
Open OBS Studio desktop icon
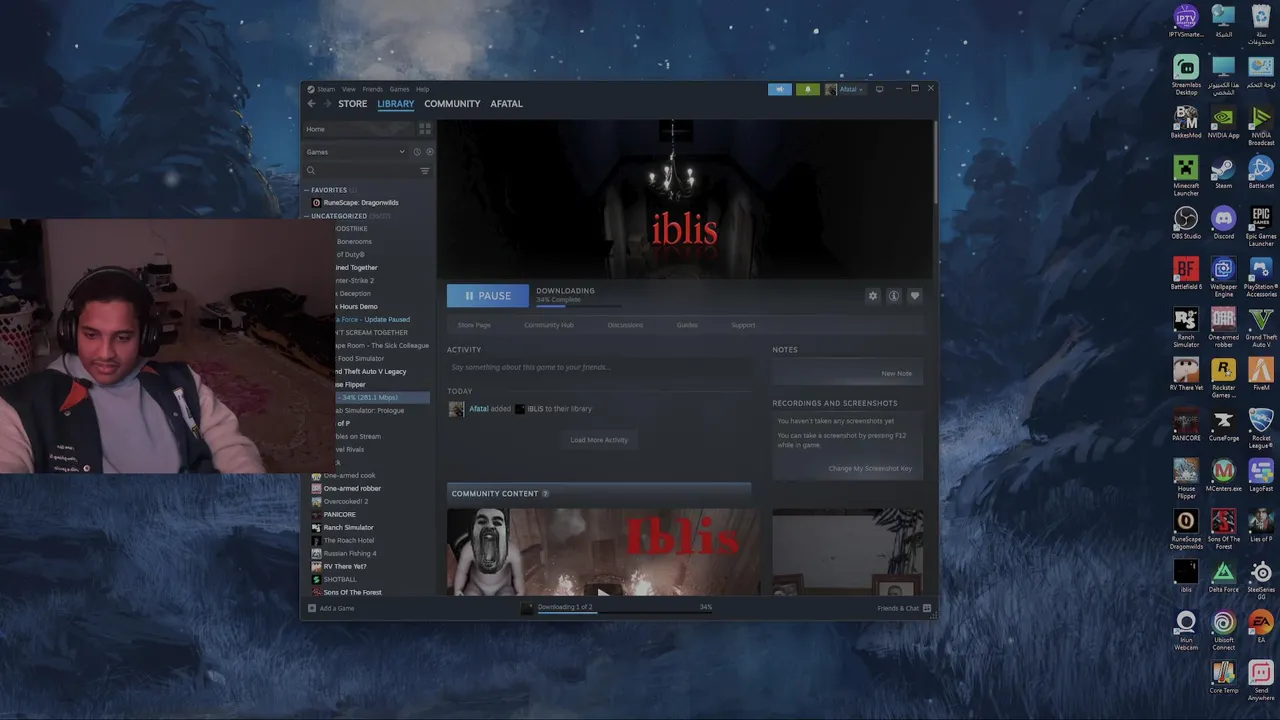pos(1186,223)
